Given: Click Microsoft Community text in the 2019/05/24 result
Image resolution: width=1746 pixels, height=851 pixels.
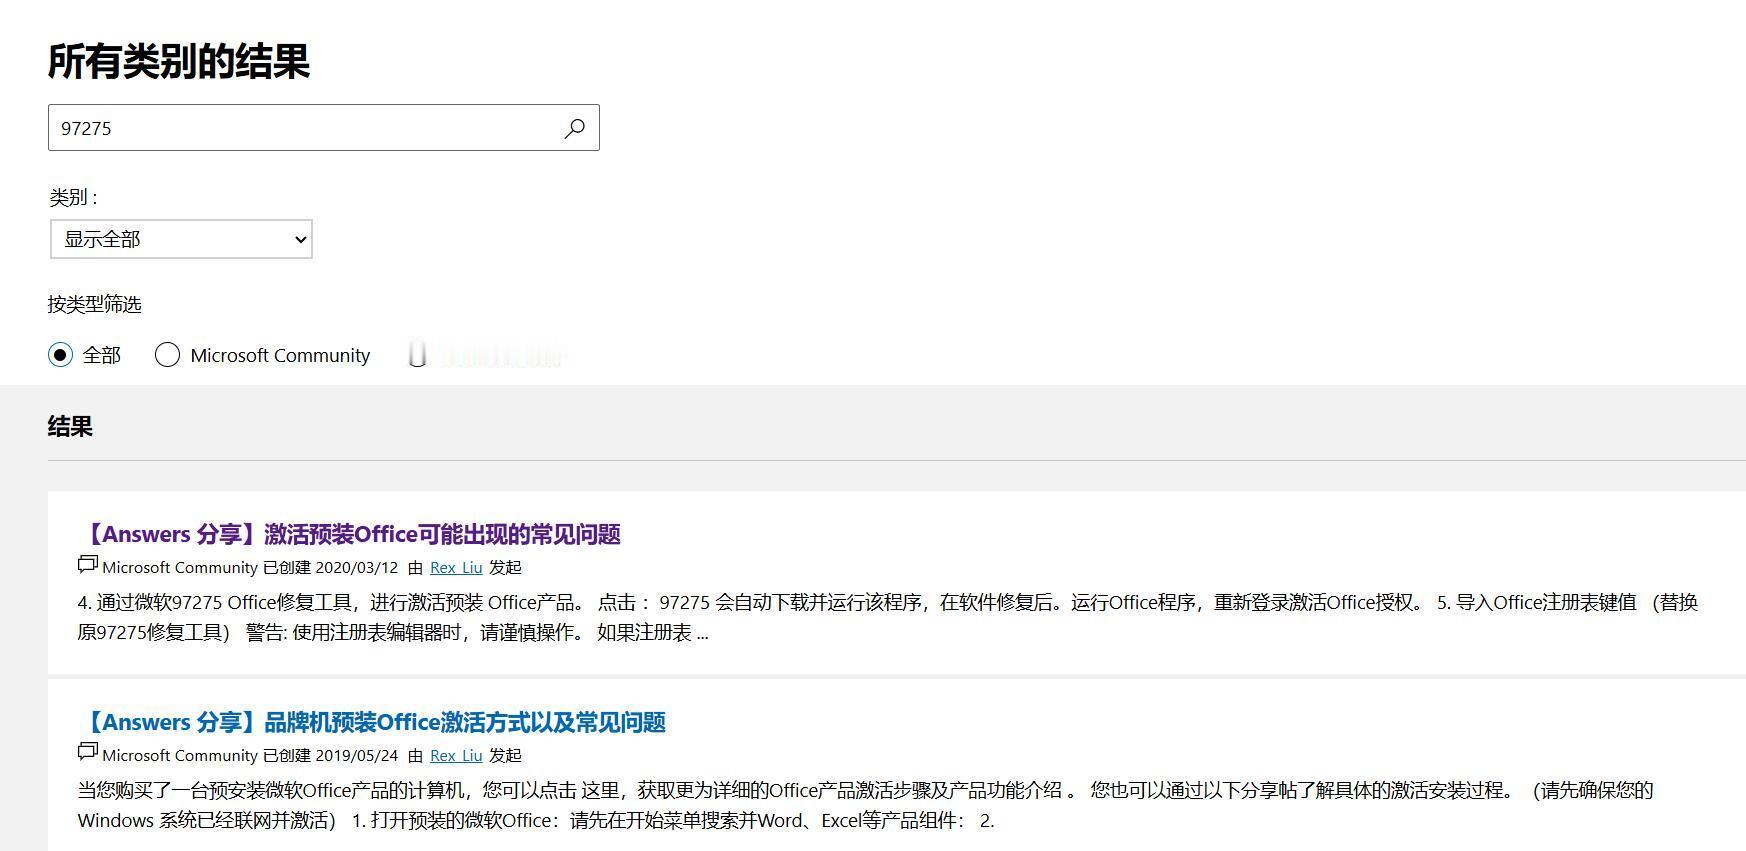Looking at the screenshot, I should 180,755.
